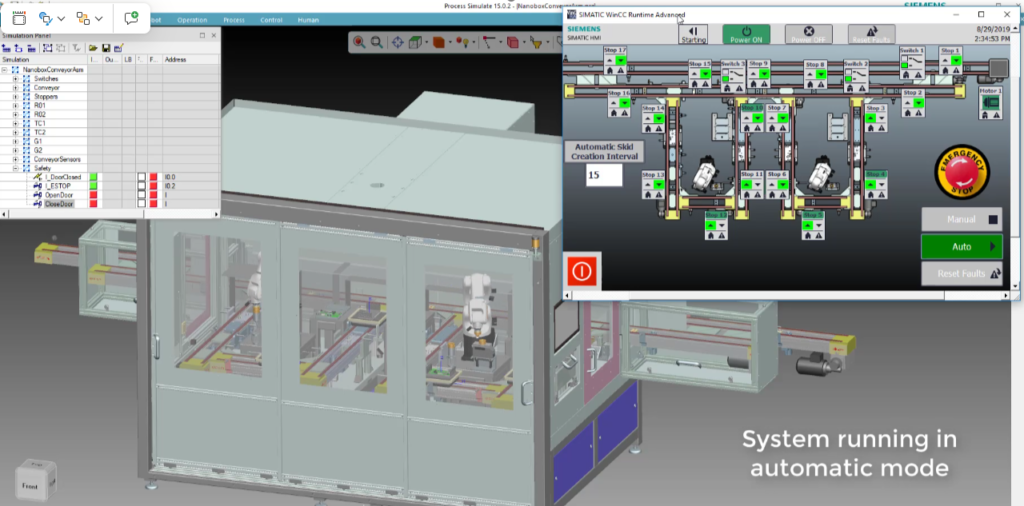Click the red forced-value swatch for CloseDoor
This screenshot has width=1024, height=506.
click(153, 204)
